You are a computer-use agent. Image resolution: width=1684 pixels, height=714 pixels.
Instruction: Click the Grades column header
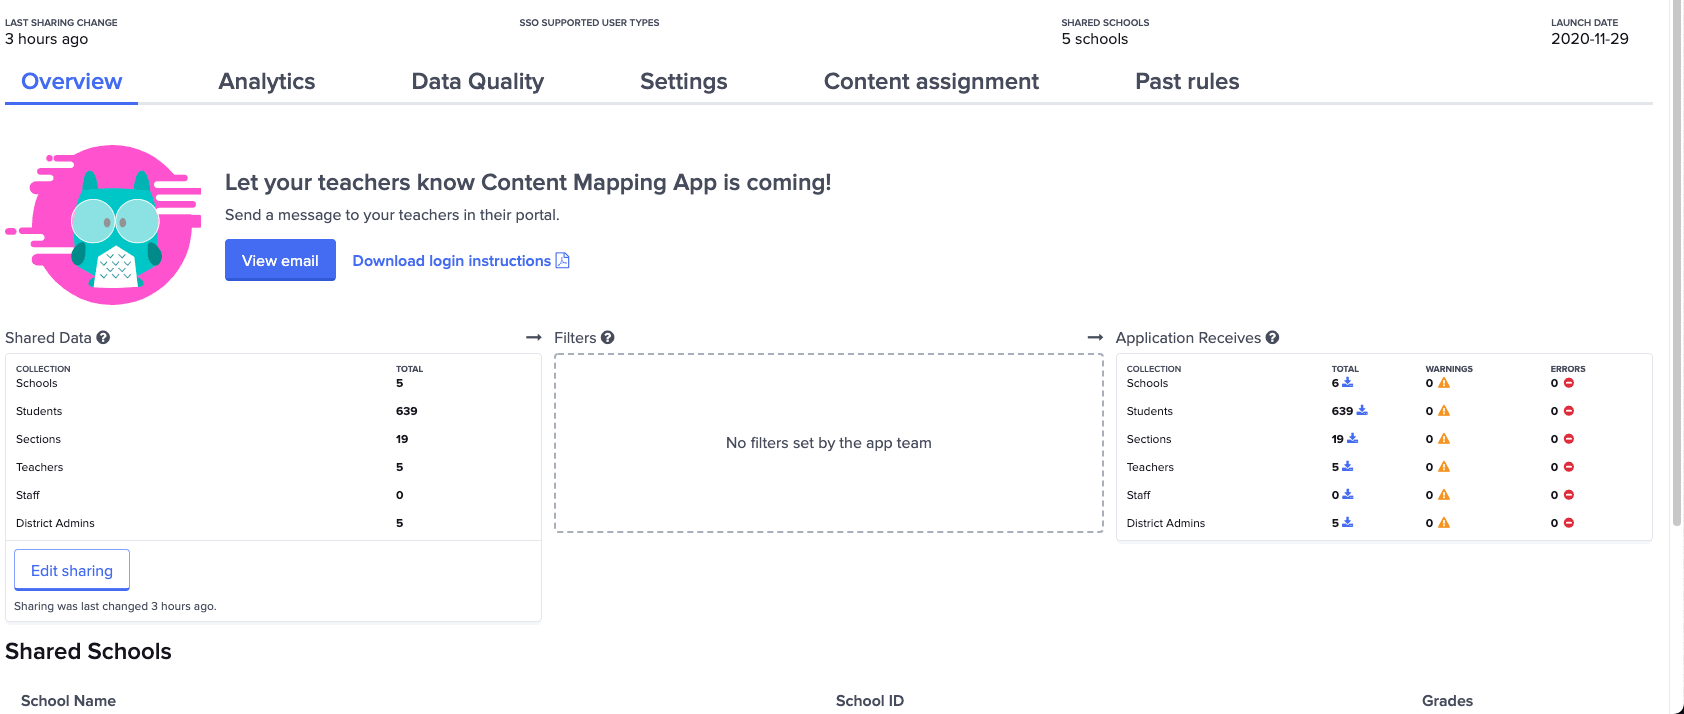click(x=1447, y=701)
